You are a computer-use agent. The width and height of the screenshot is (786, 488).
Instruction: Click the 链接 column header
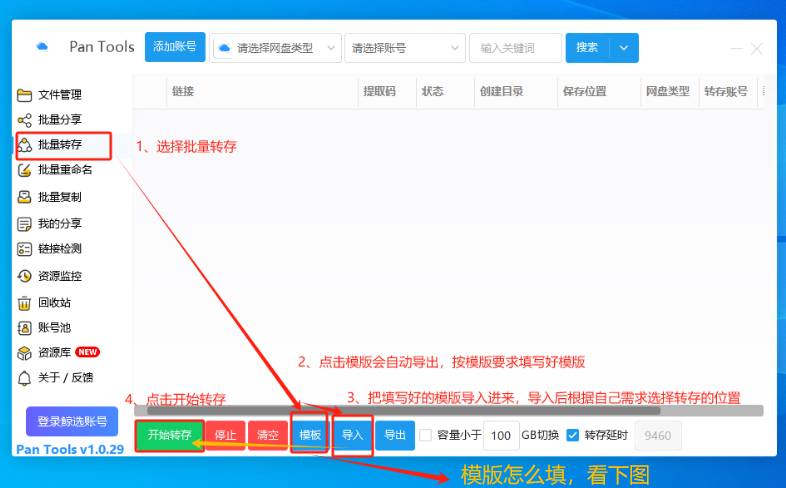(183, 91)
